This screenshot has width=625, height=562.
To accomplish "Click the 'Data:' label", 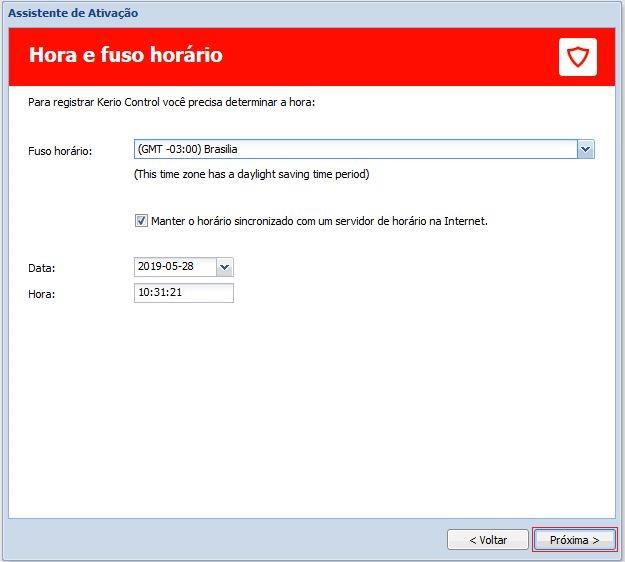I will [x=42, y=268].
